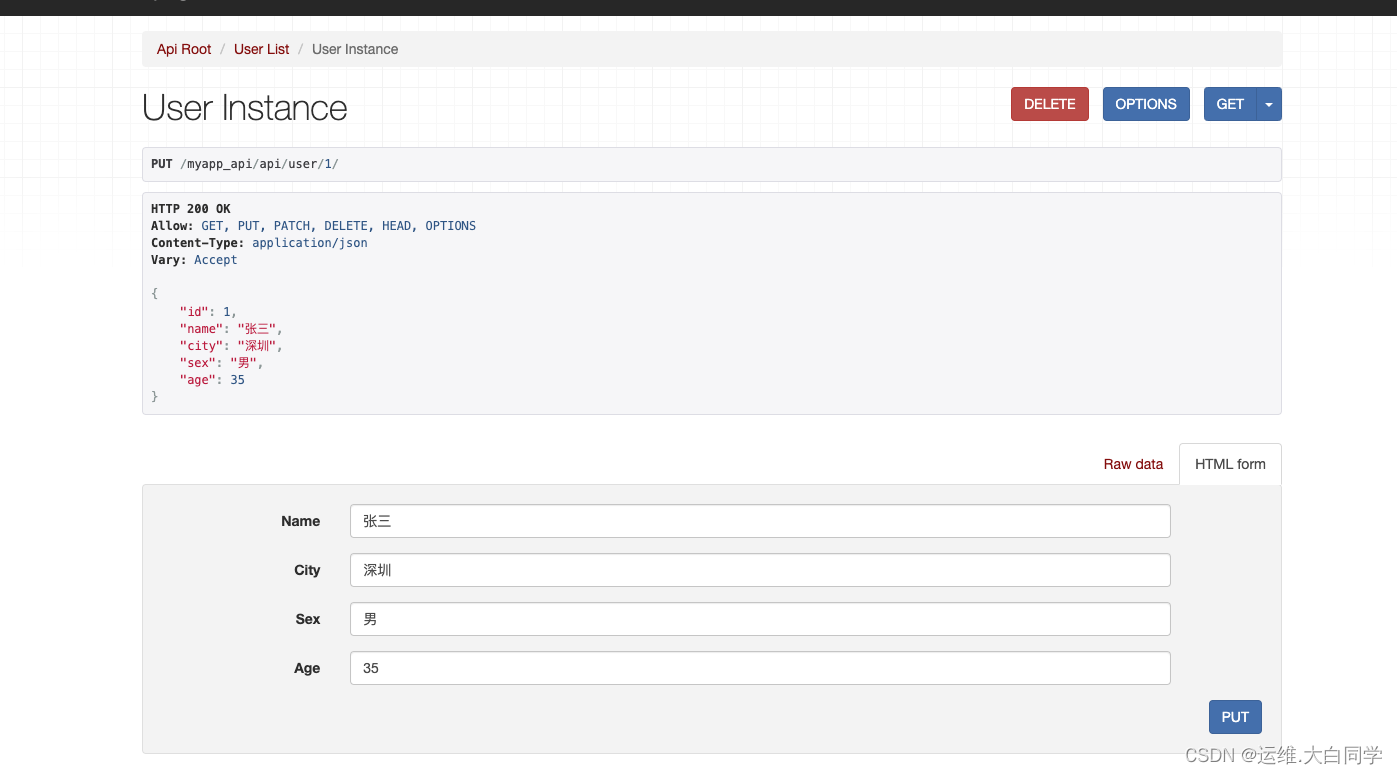Click the User Instance breadcrumb text
1397x774 pixels.
[355, 49]
